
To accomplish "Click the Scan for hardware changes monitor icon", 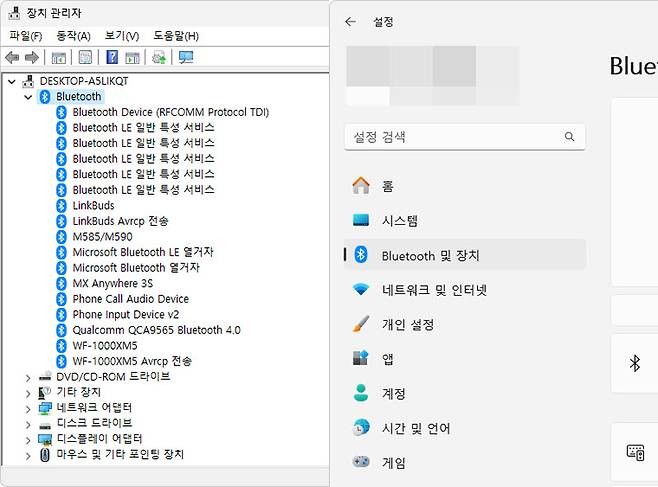I will point(186,57).
